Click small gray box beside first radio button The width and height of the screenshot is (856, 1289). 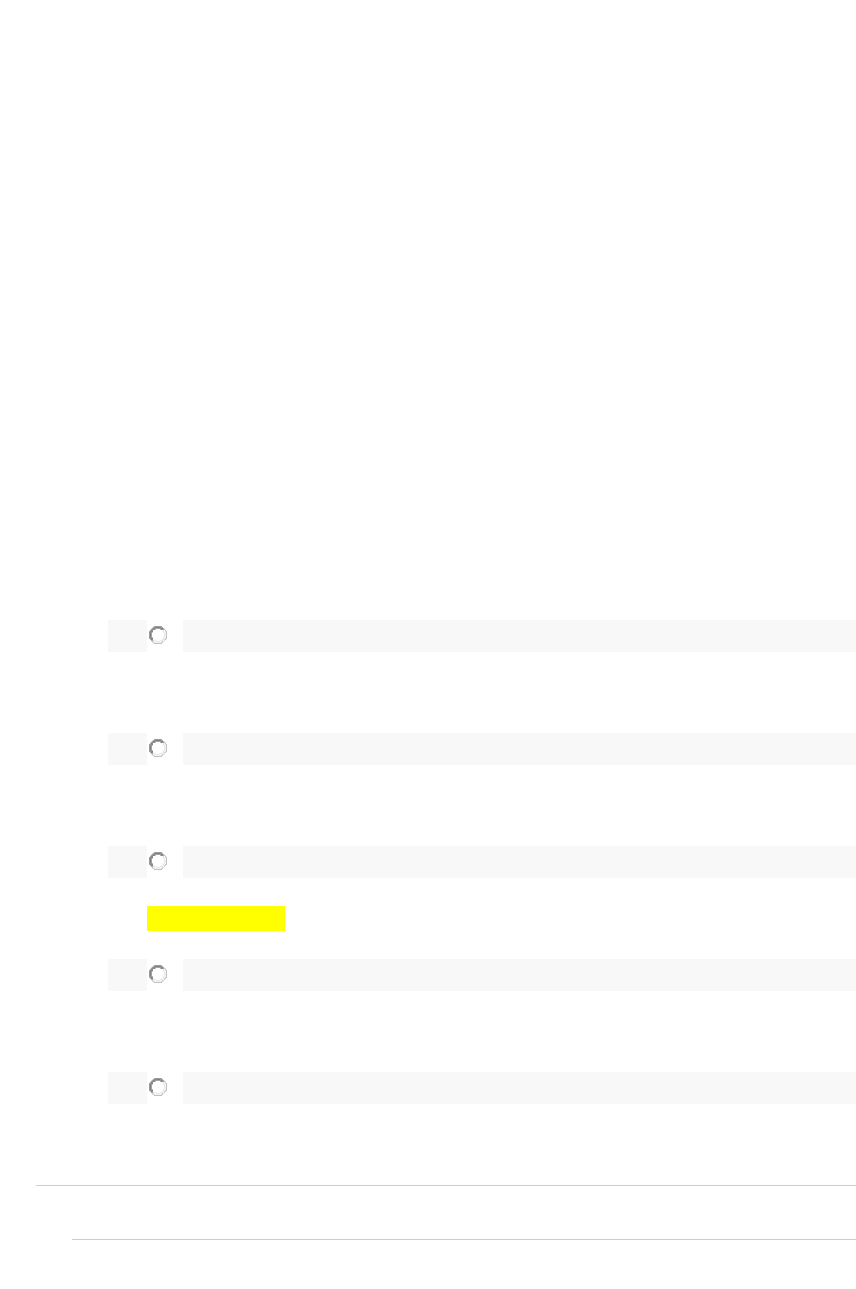pos(127,636)
